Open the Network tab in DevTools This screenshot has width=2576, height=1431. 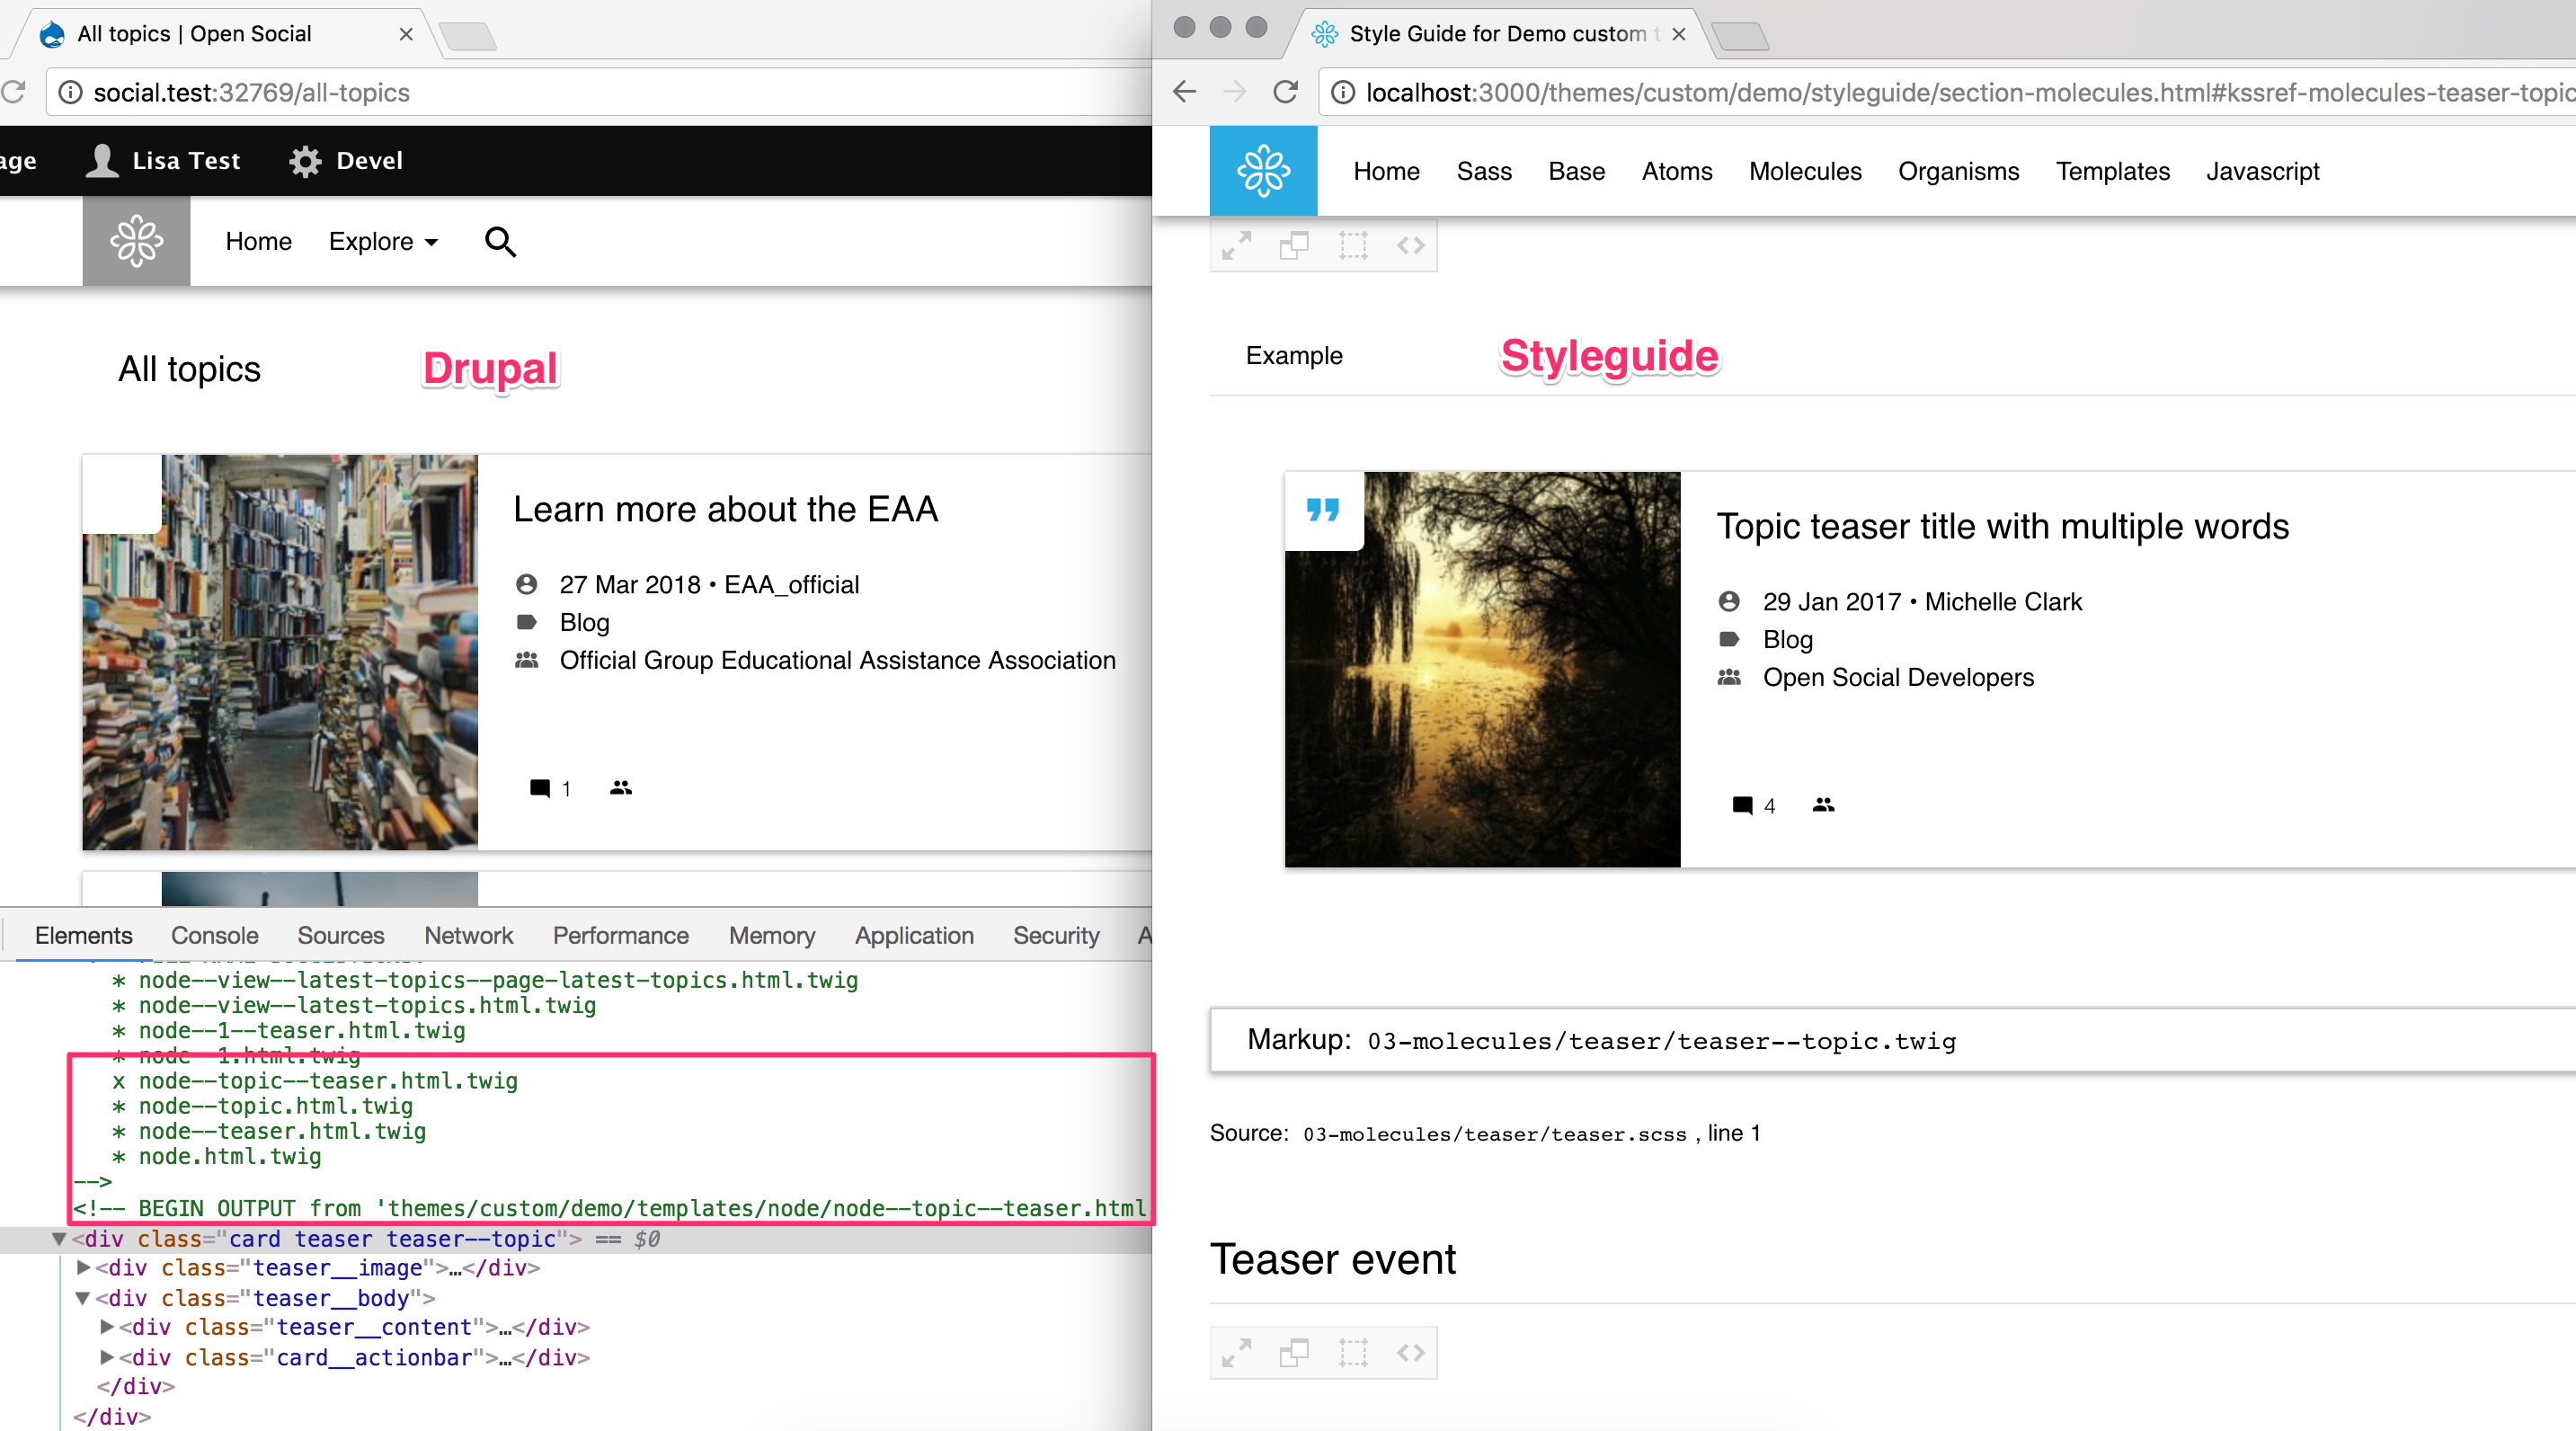coord(468,935)
